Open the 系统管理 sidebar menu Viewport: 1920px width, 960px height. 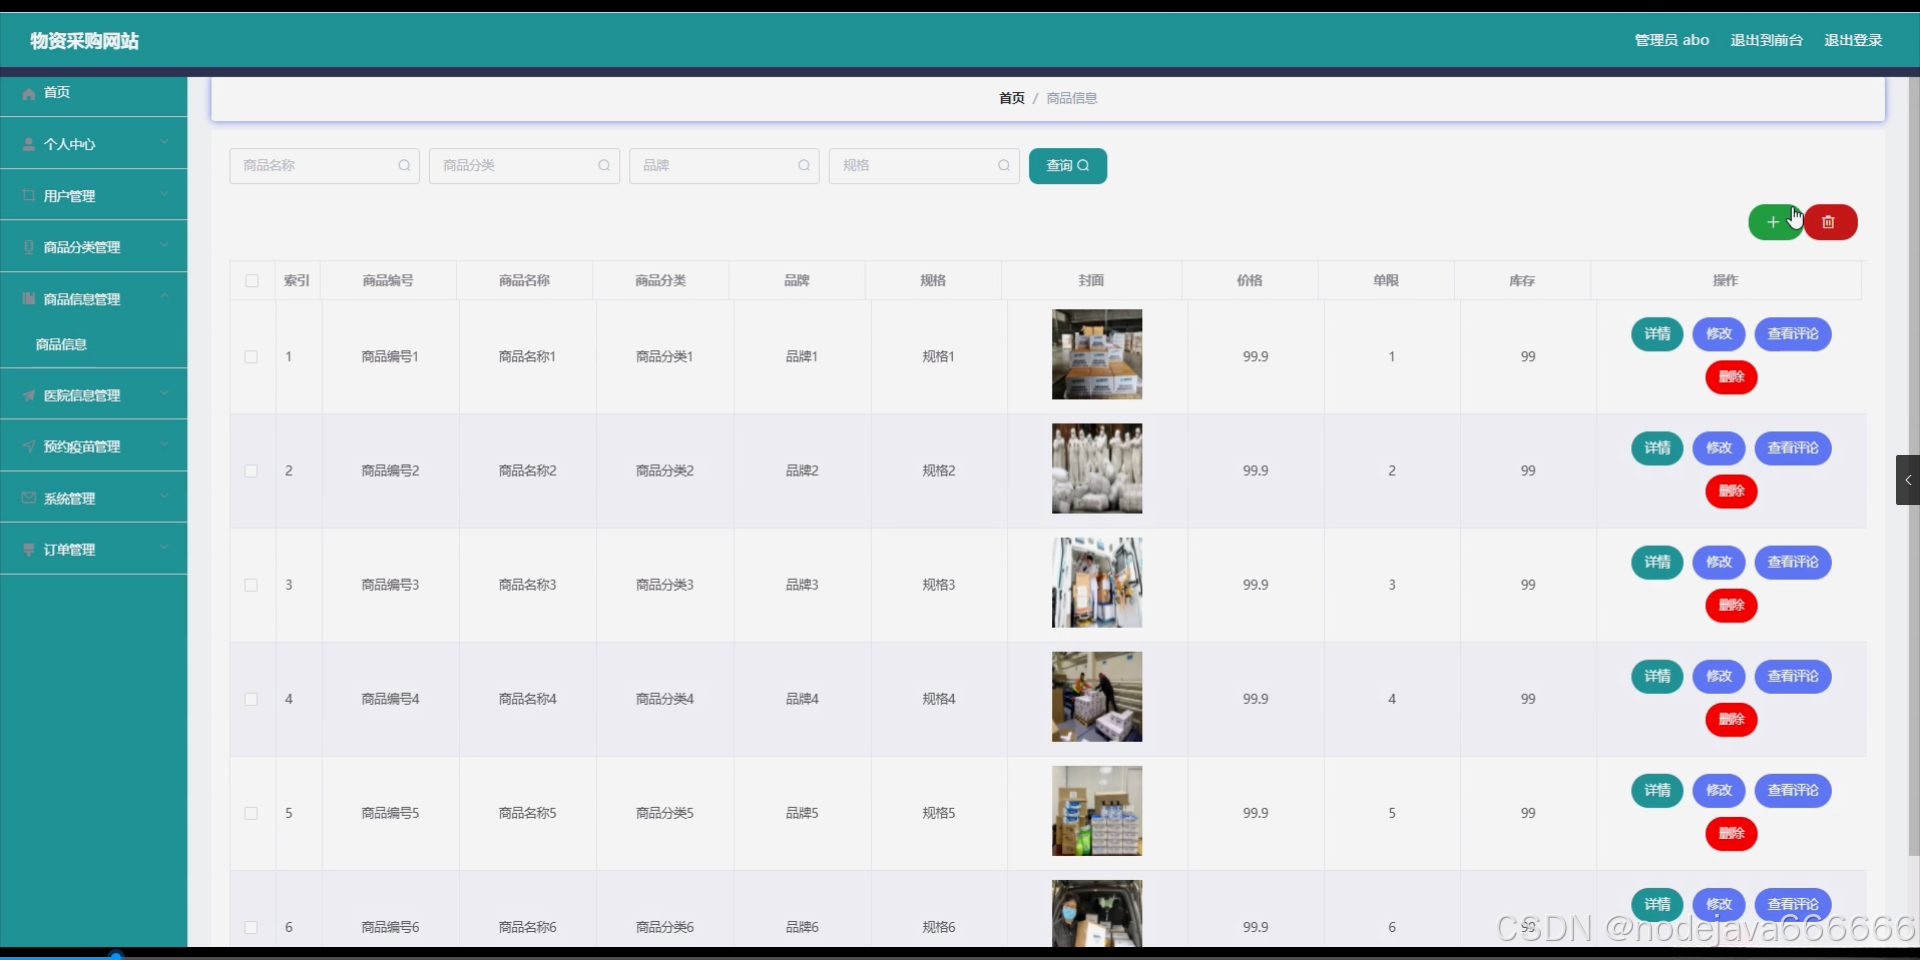93,498
